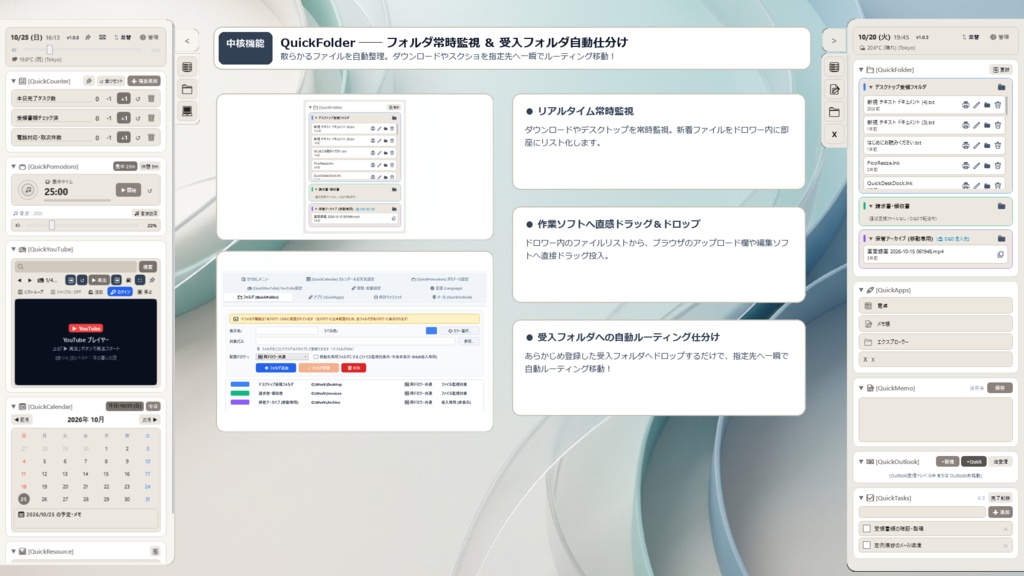Copy the 2026-10-15 mp4 file with its copy icon

tap(1000, 254)
